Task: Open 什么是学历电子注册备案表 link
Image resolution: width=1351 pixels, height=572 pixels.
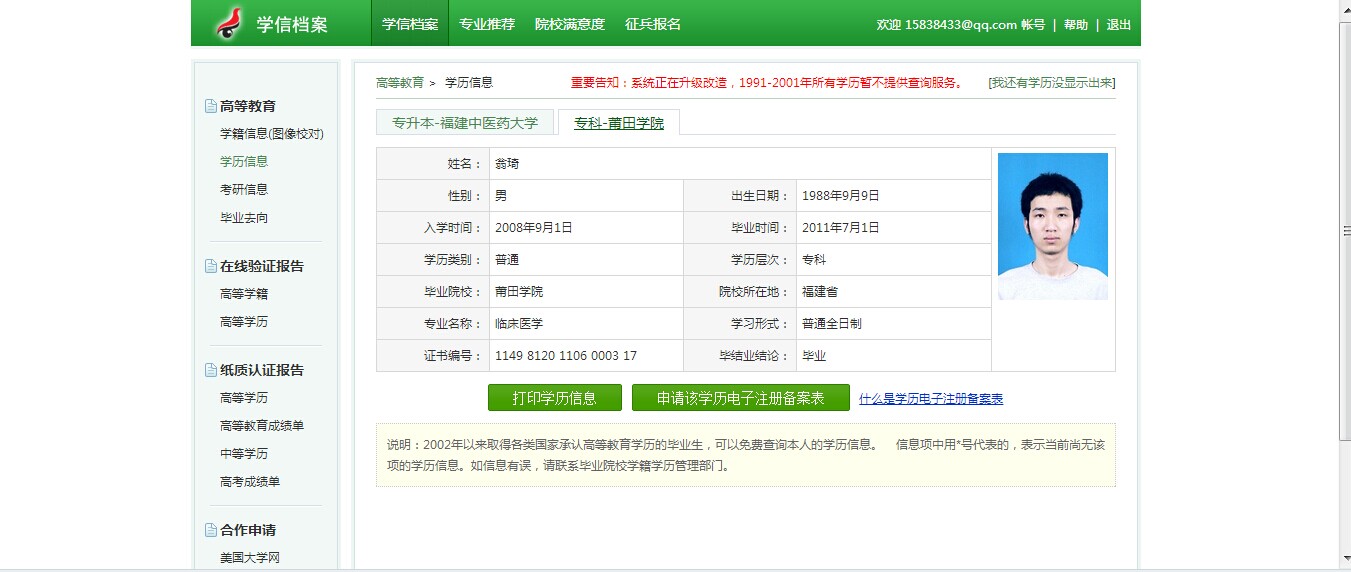Action: point(931,398)
